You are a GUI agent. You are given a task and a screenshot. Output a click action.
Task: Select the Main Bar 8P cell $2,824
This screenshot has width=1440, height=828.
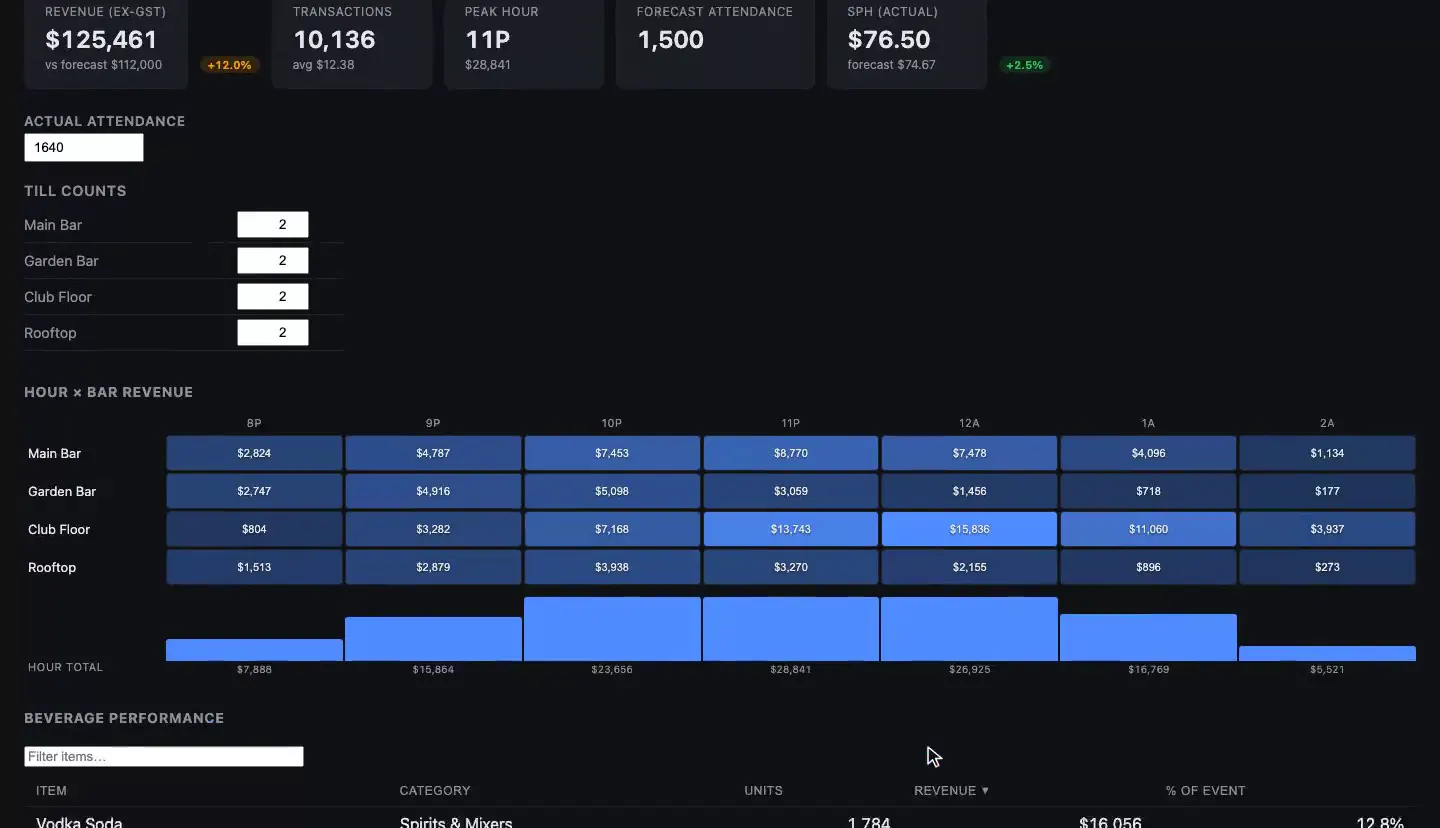254,453
